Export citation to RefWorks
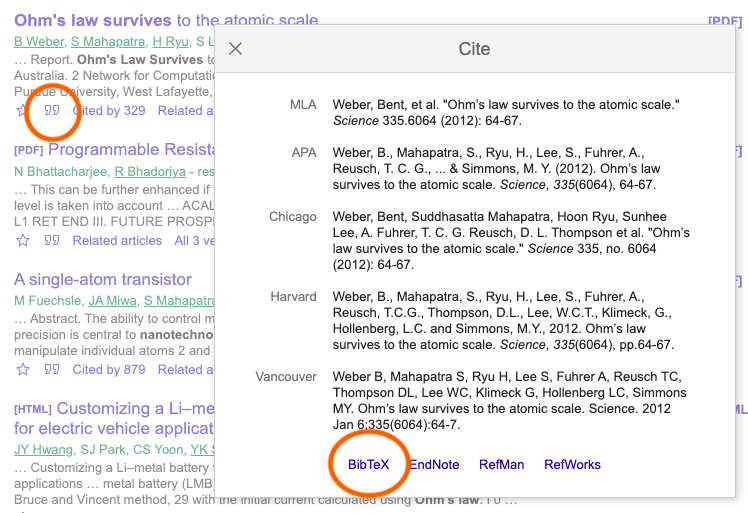This screenshot has width=748, height=513. coord(572,464)
